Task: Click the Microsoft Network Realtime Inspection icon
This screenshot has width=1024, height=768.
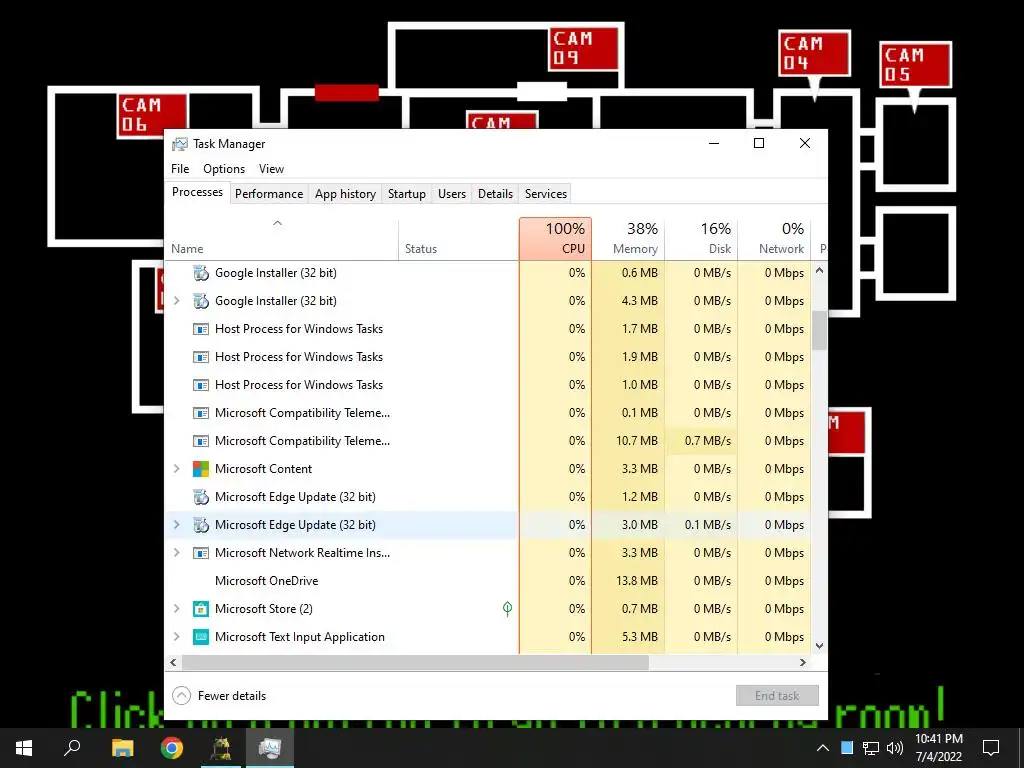Action: 201,553
